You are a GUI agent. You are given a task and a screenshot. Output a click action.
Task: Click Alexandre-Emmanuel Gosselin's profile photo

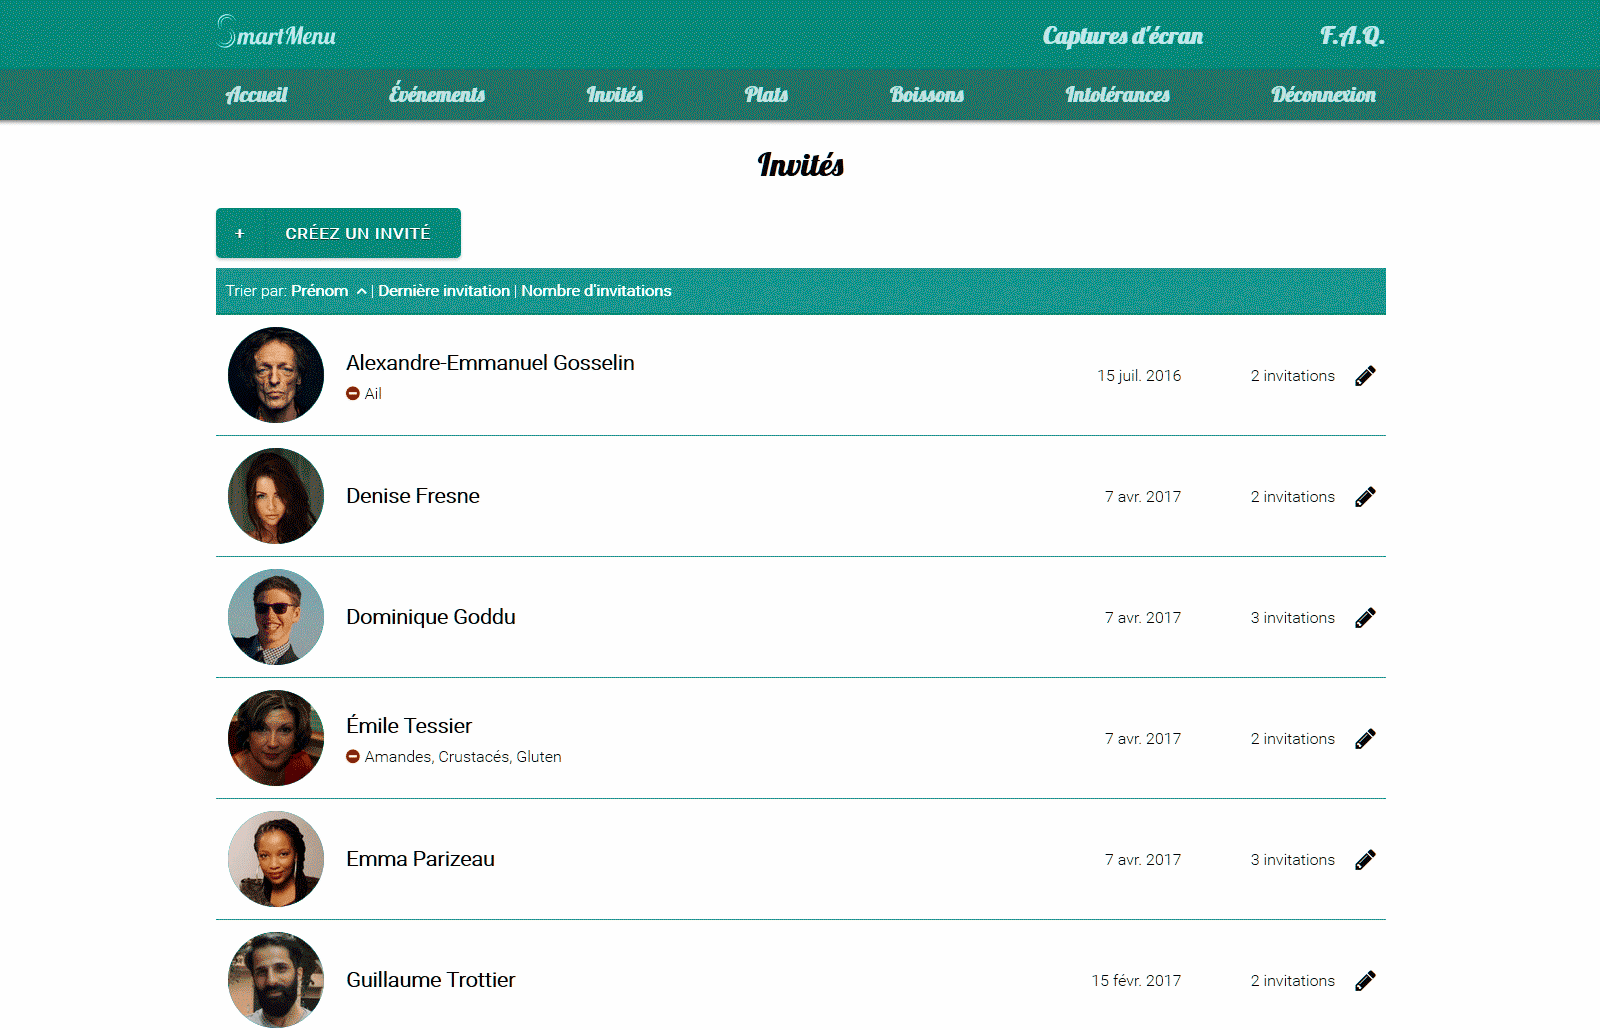point(276,375)
